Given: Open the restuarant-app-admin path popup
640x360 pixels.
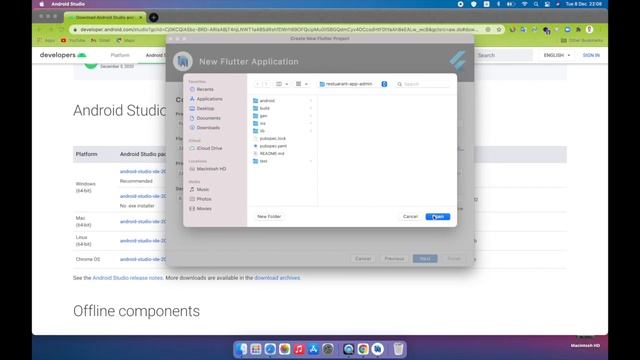Looking at the screenshot, I should tap(353, 84).
